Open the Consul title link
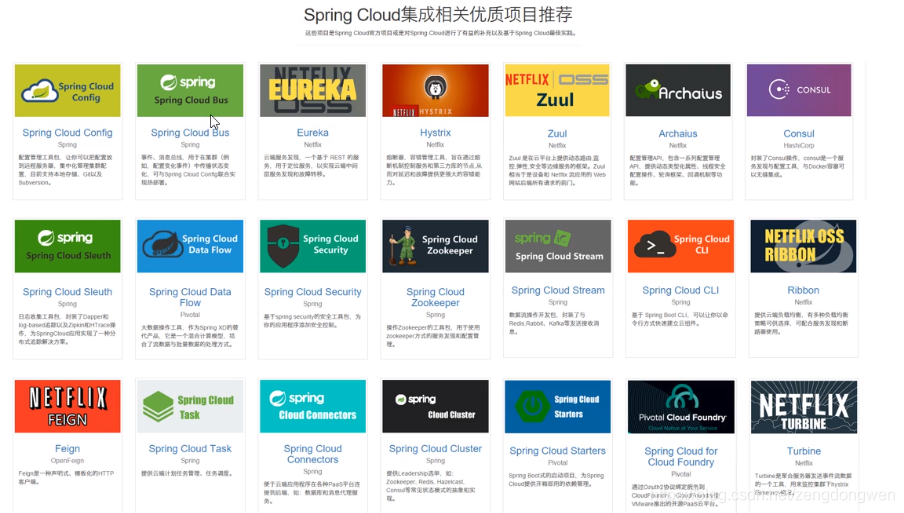904x513 pixels. 799,133
